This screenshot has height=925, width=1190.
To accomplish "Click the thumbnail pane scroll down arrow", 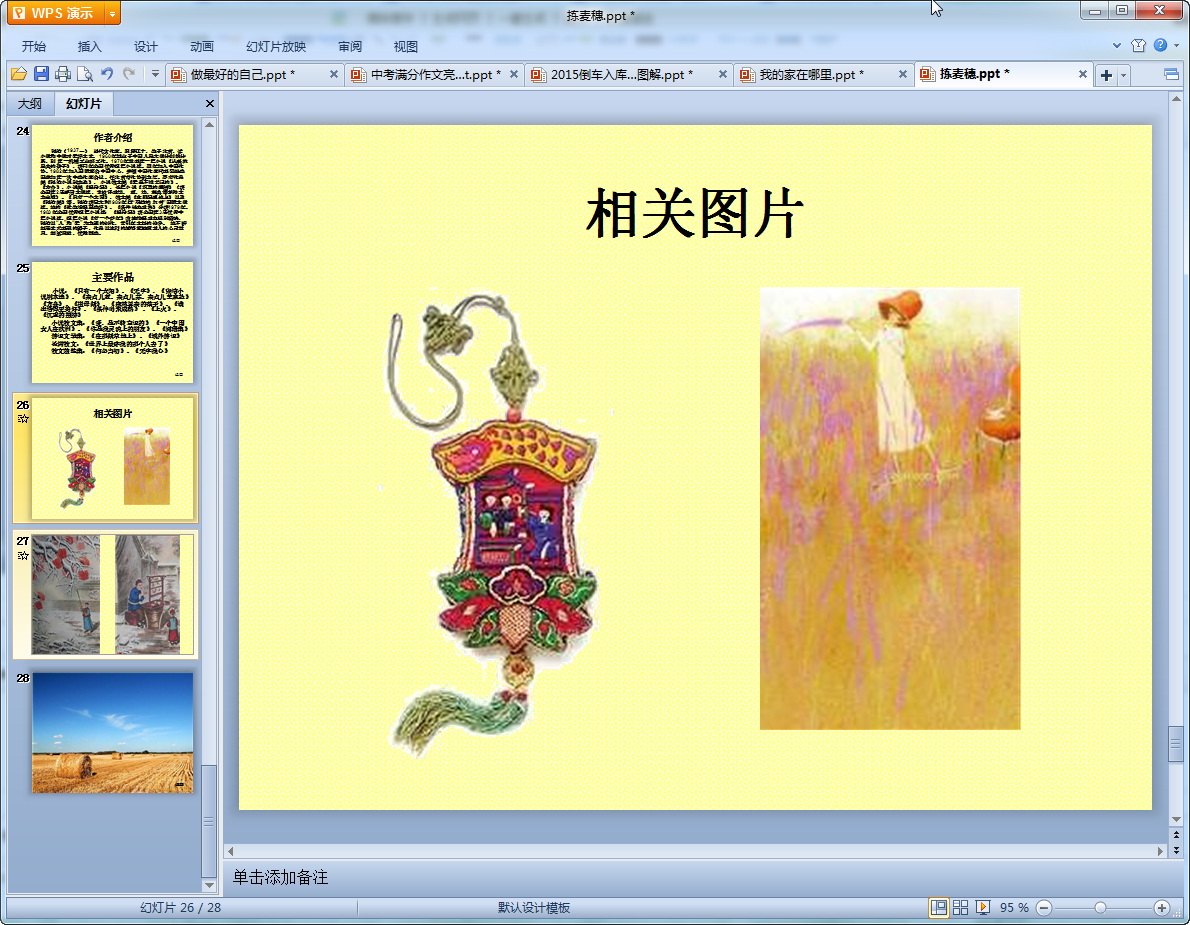I will click(209, 885).
